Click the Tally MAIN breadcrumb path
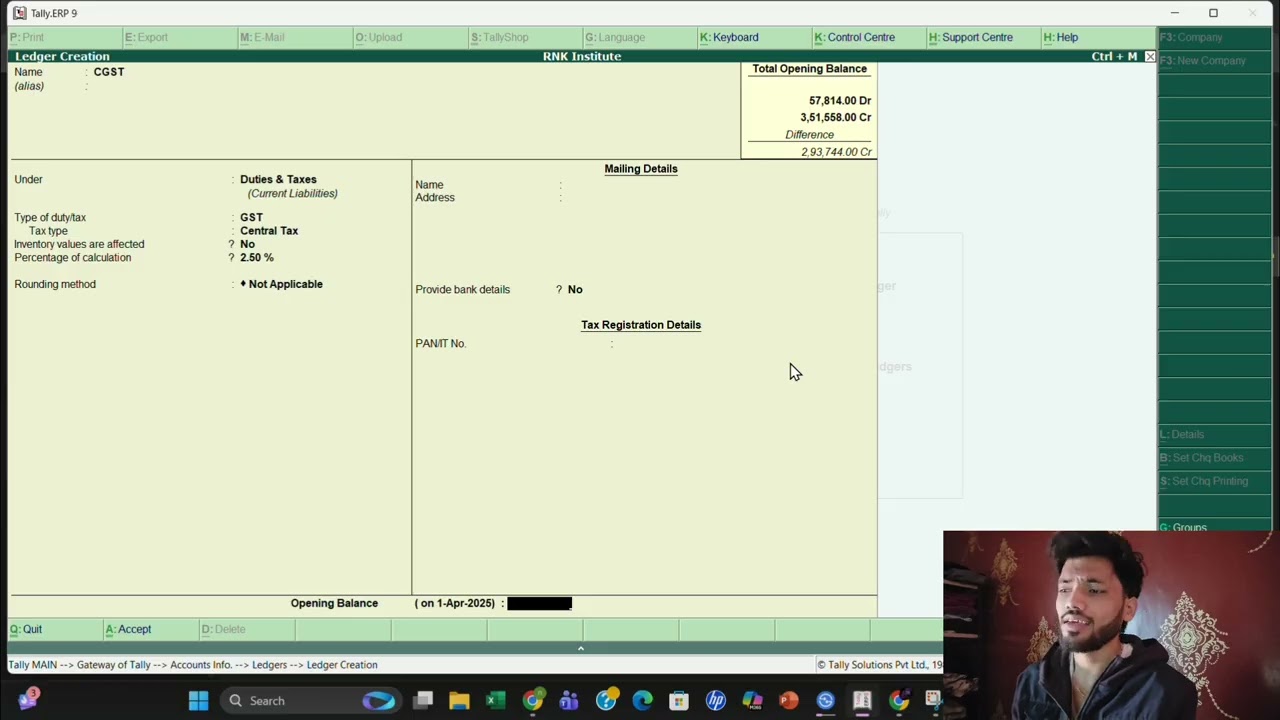The width and height of the screenshot is (1280, 720). pos(193,665)
